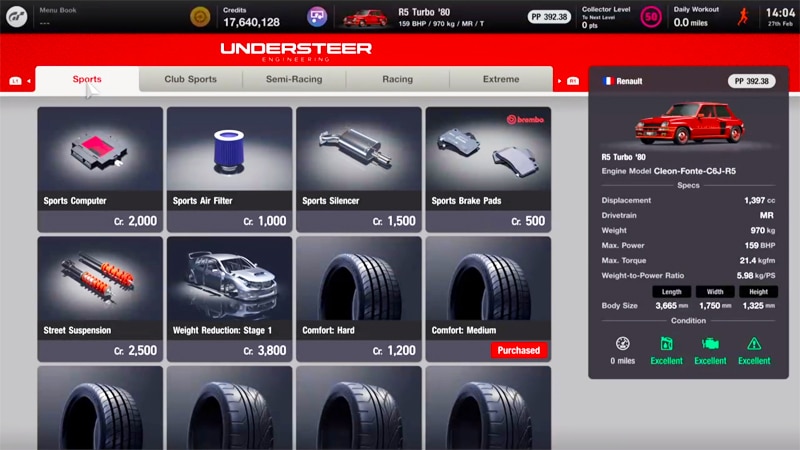
Task: Select the Extreme parts tab
Action: coord(501,79)
